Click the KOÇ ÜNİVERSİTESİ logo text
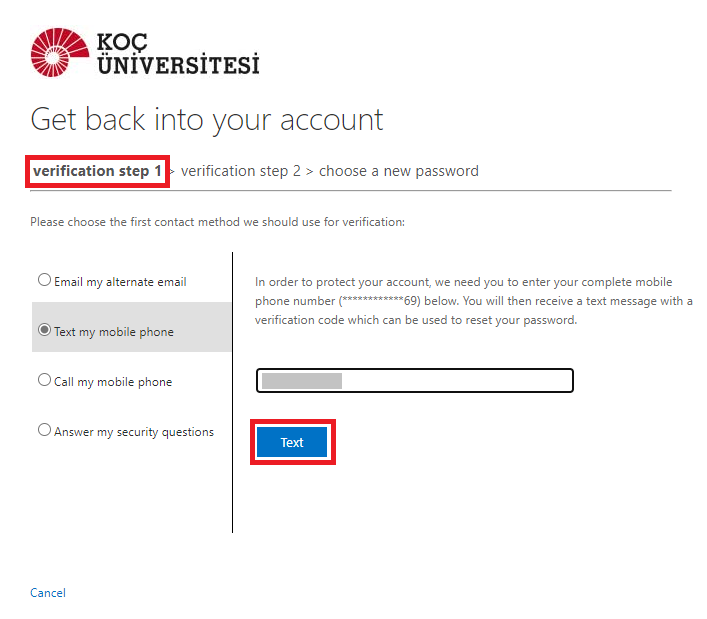This screenshot has width=707, height=619. pyautogui.click(x=178, y=55)
